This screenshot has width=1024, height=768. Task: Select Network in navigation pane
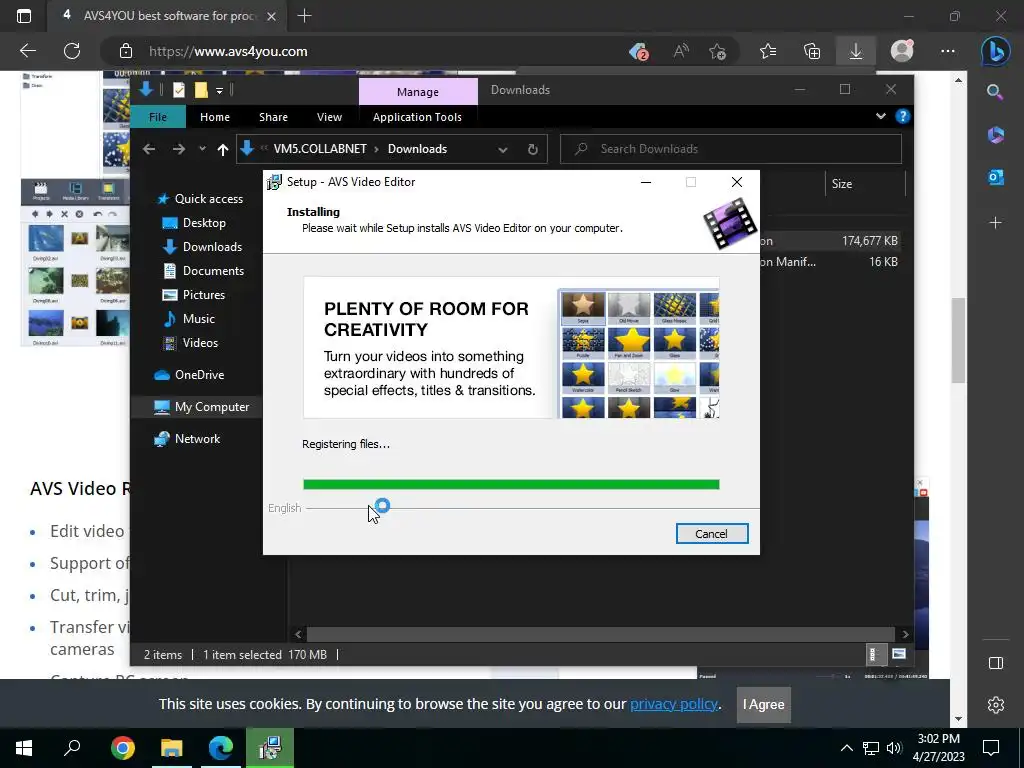coord(197,439)
